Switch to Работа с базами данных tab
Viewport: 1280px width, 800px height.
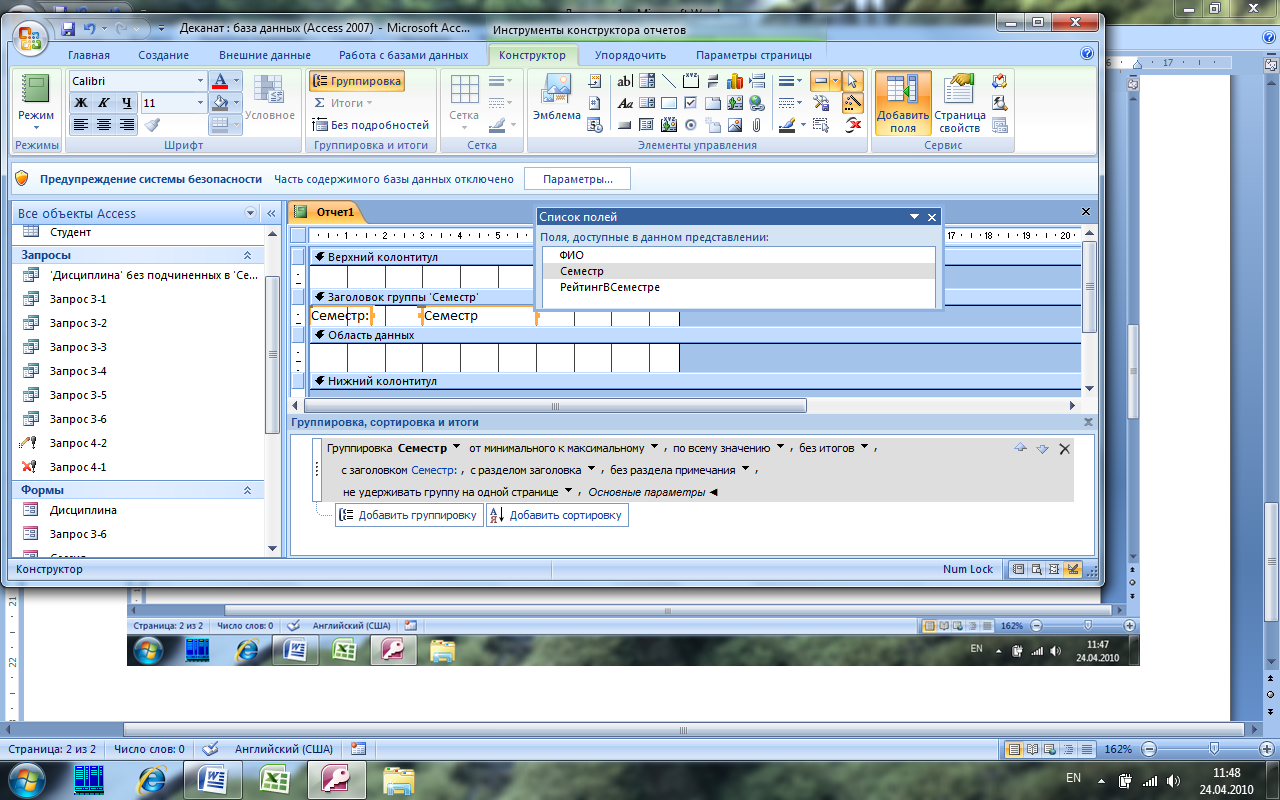[x=403, y=55]
